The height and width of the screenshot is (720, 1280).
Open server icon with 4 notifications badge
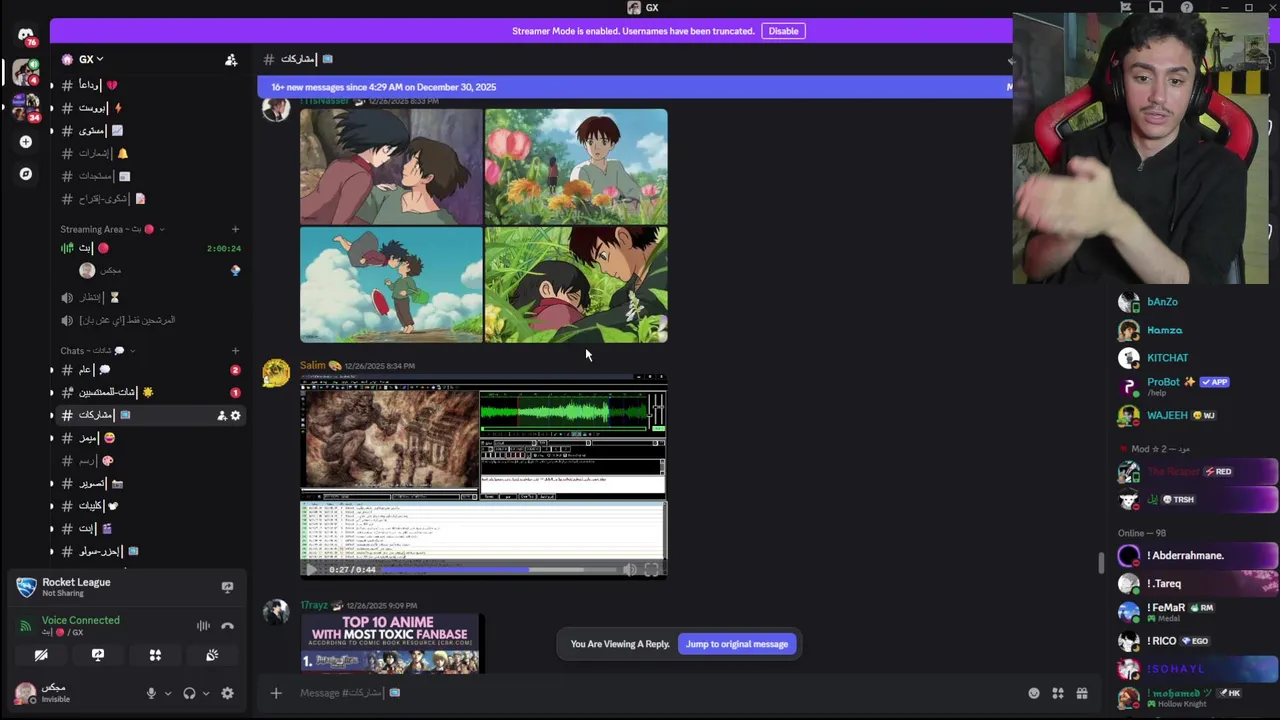click(x=25, y=73)
